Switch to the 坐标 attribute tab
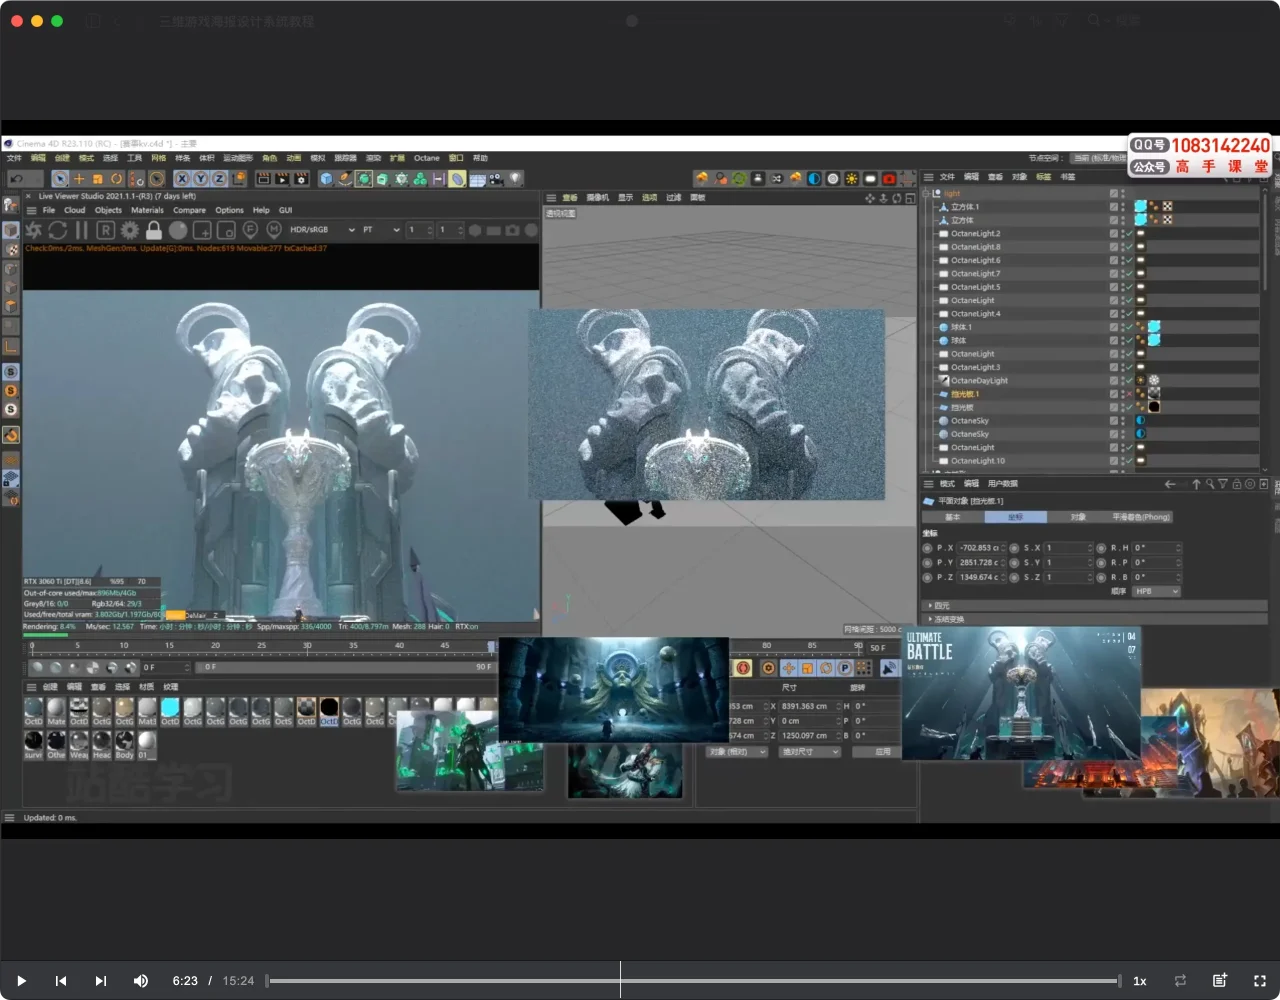 click(1015, 517)
